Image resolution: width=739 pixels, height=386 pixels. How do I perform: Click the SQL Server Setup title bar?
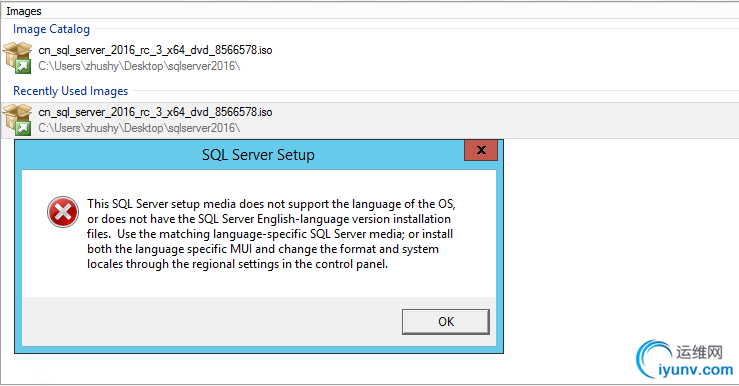[258, 155]
